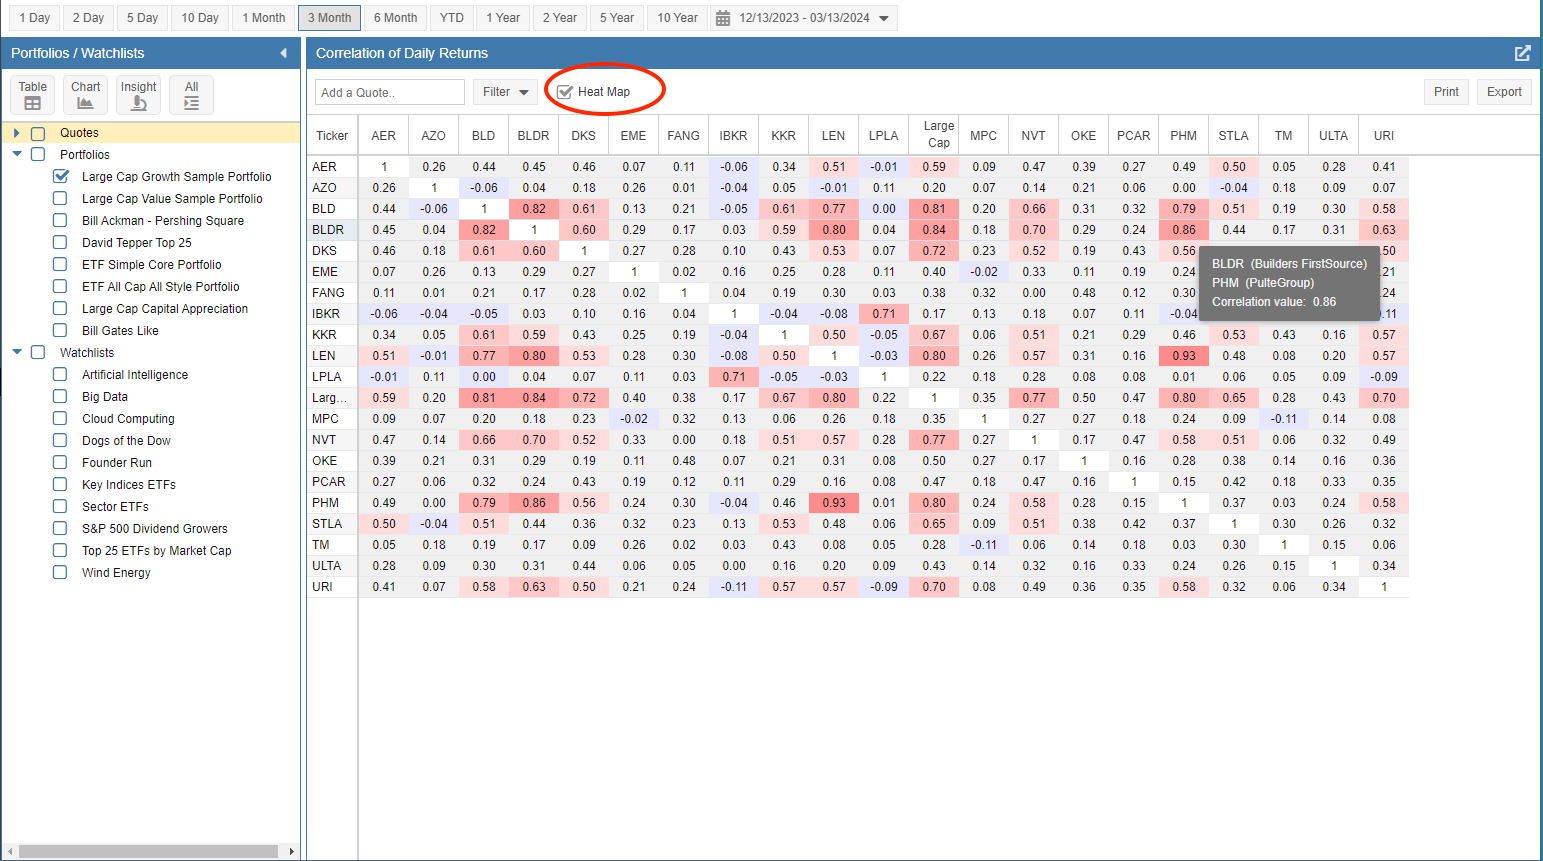Select the 2 Year period button

[x=560, y=18]
